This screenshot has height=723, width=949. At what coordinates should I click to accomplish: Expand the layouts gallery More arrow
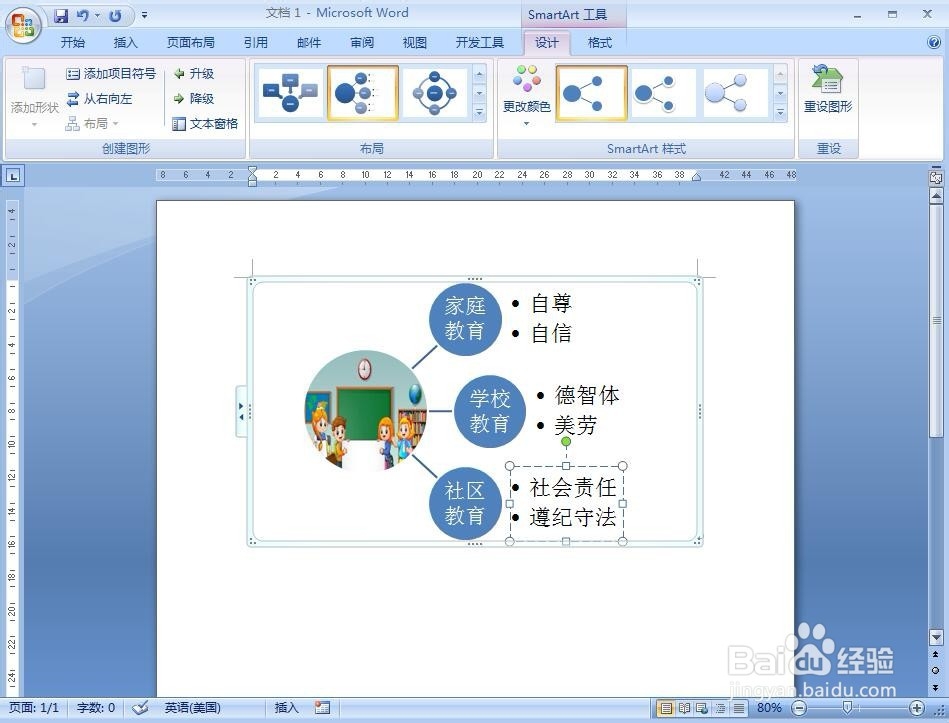(x=479, y=113)
